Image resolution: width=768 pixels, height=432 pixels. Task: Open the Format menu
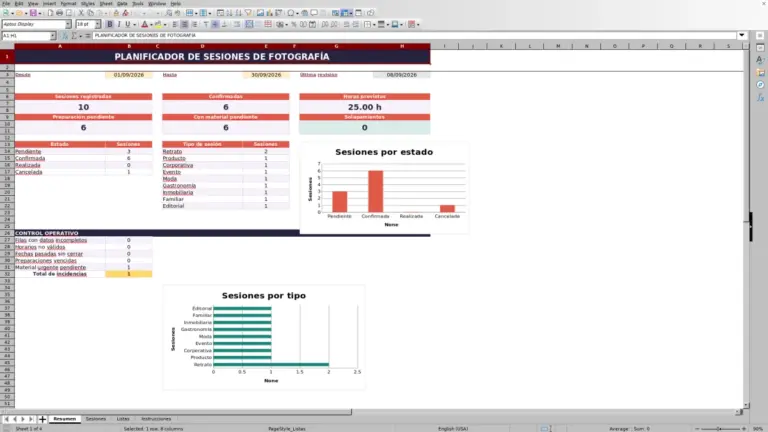coord(68,3)
